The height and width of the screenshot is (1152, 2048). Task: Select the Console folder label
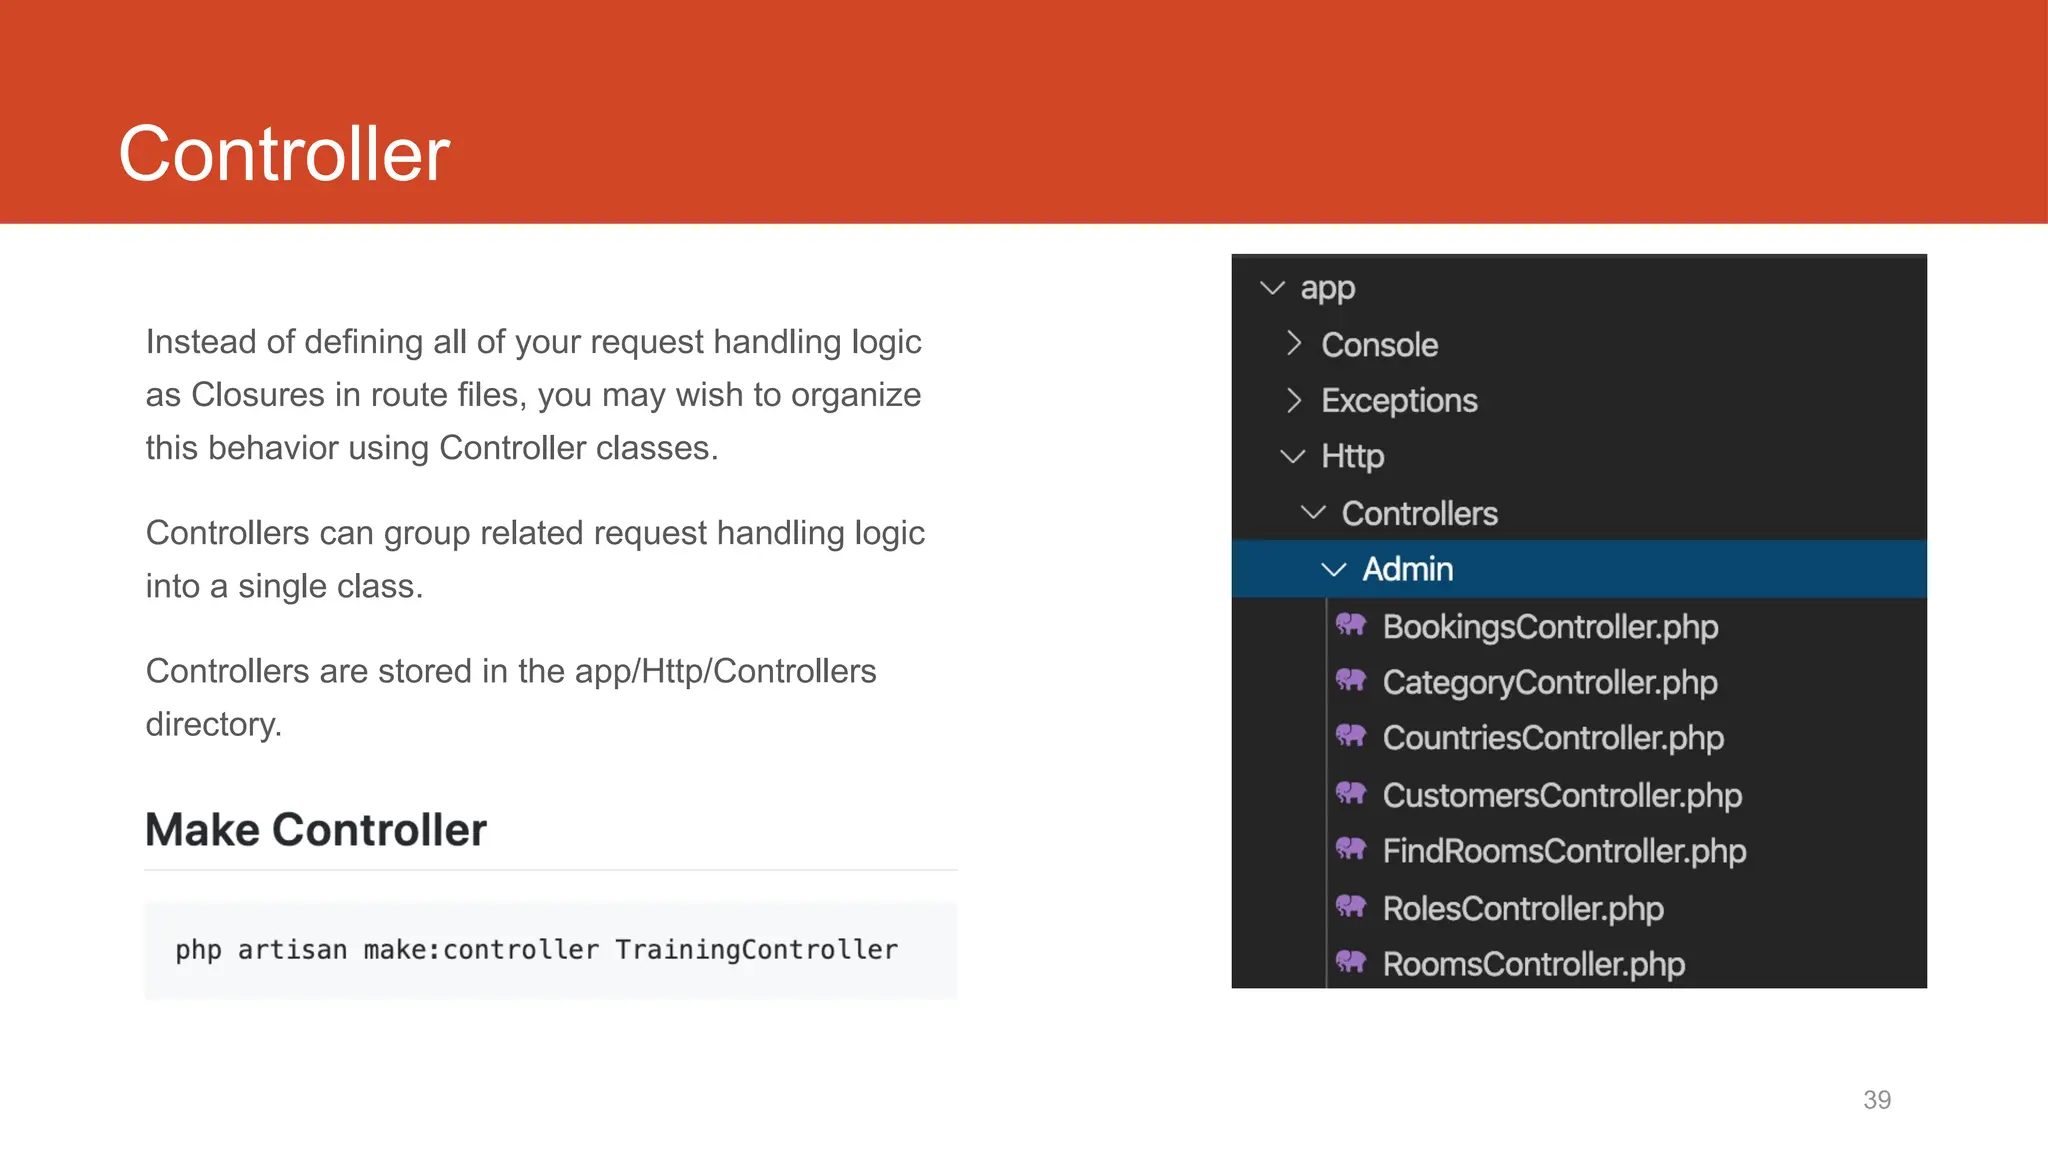[1380, 345]
